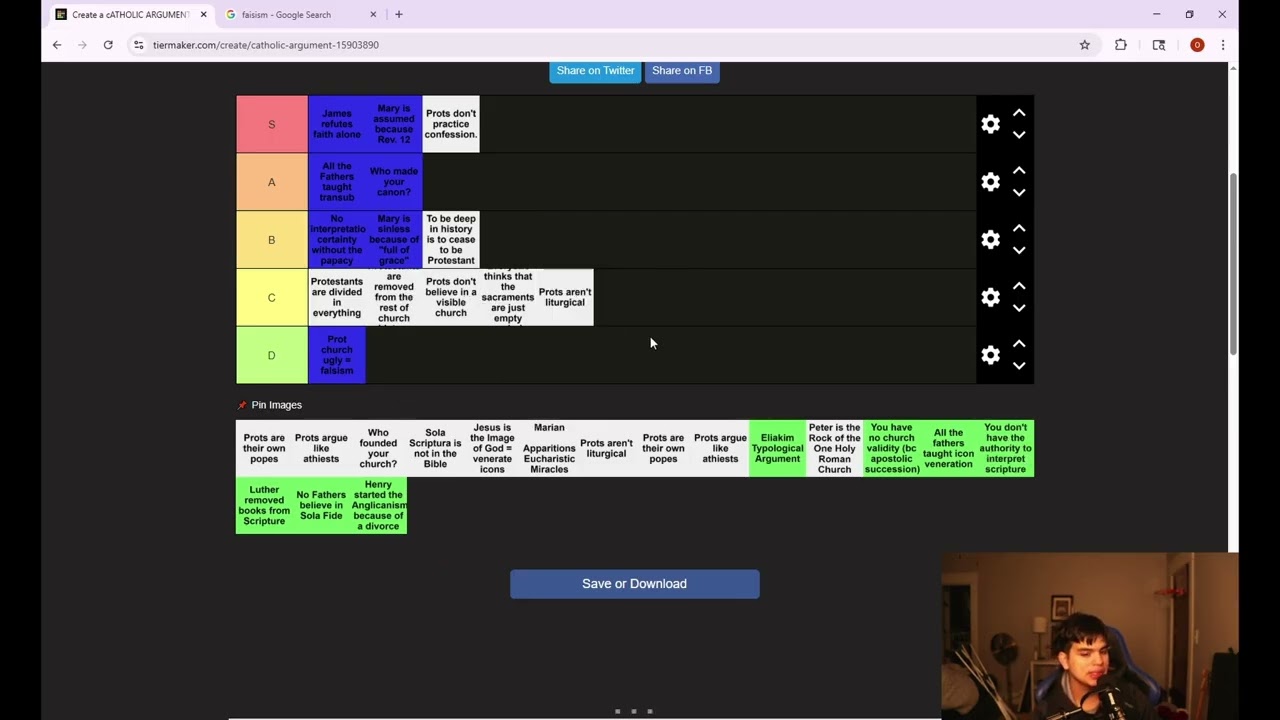
Task: Click the B tier label cell
Action: (x=271, y=240)
